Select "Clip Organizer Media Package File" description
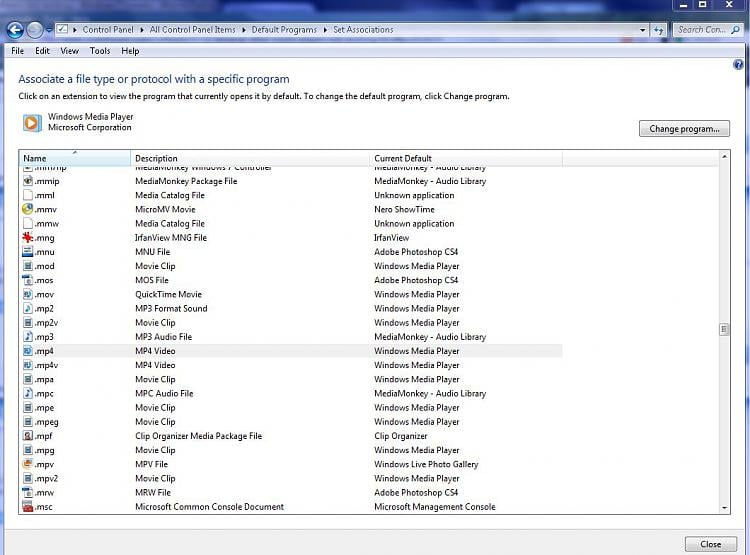This screenshot has width=750, height=555. (x=199, y=436)
